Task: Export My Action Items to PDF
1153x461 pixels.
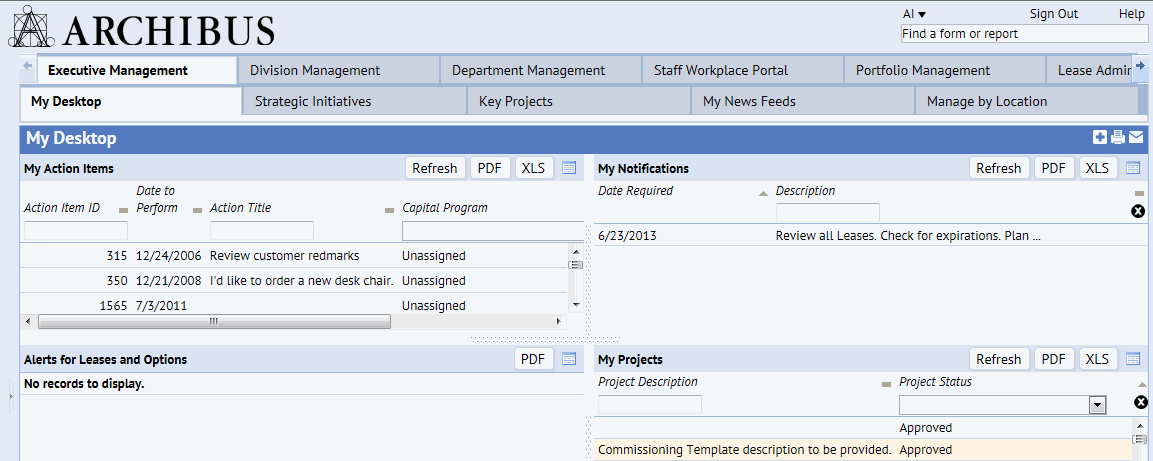Action: click(x=490, y=168)
